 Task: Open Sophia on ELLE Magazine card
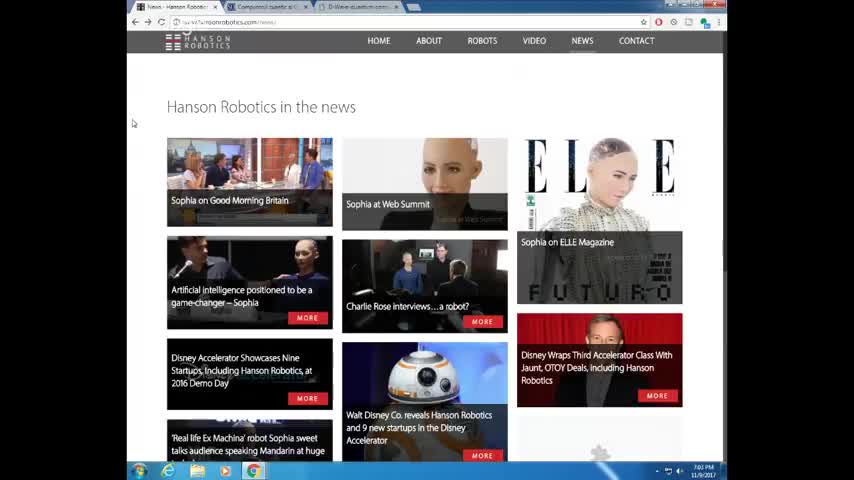tap(600, 221)
